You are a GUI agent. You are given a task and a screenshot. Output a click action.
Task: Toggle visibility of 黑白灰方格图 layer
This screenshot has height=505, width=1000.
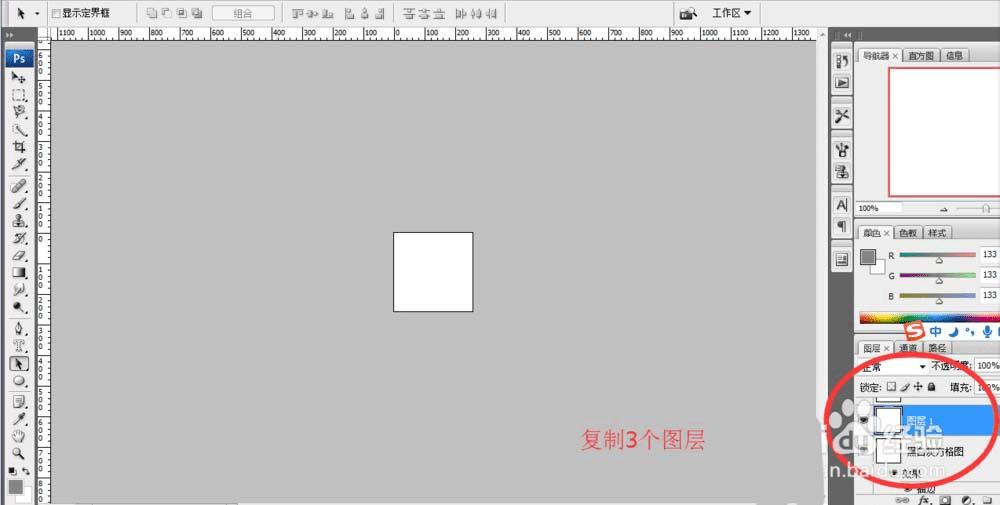(864, 451)
